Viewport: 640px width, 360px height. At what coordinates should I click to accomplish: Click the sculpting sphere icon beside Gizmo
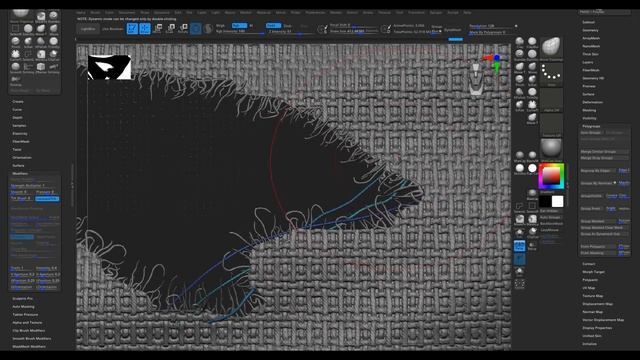[208, 29]
